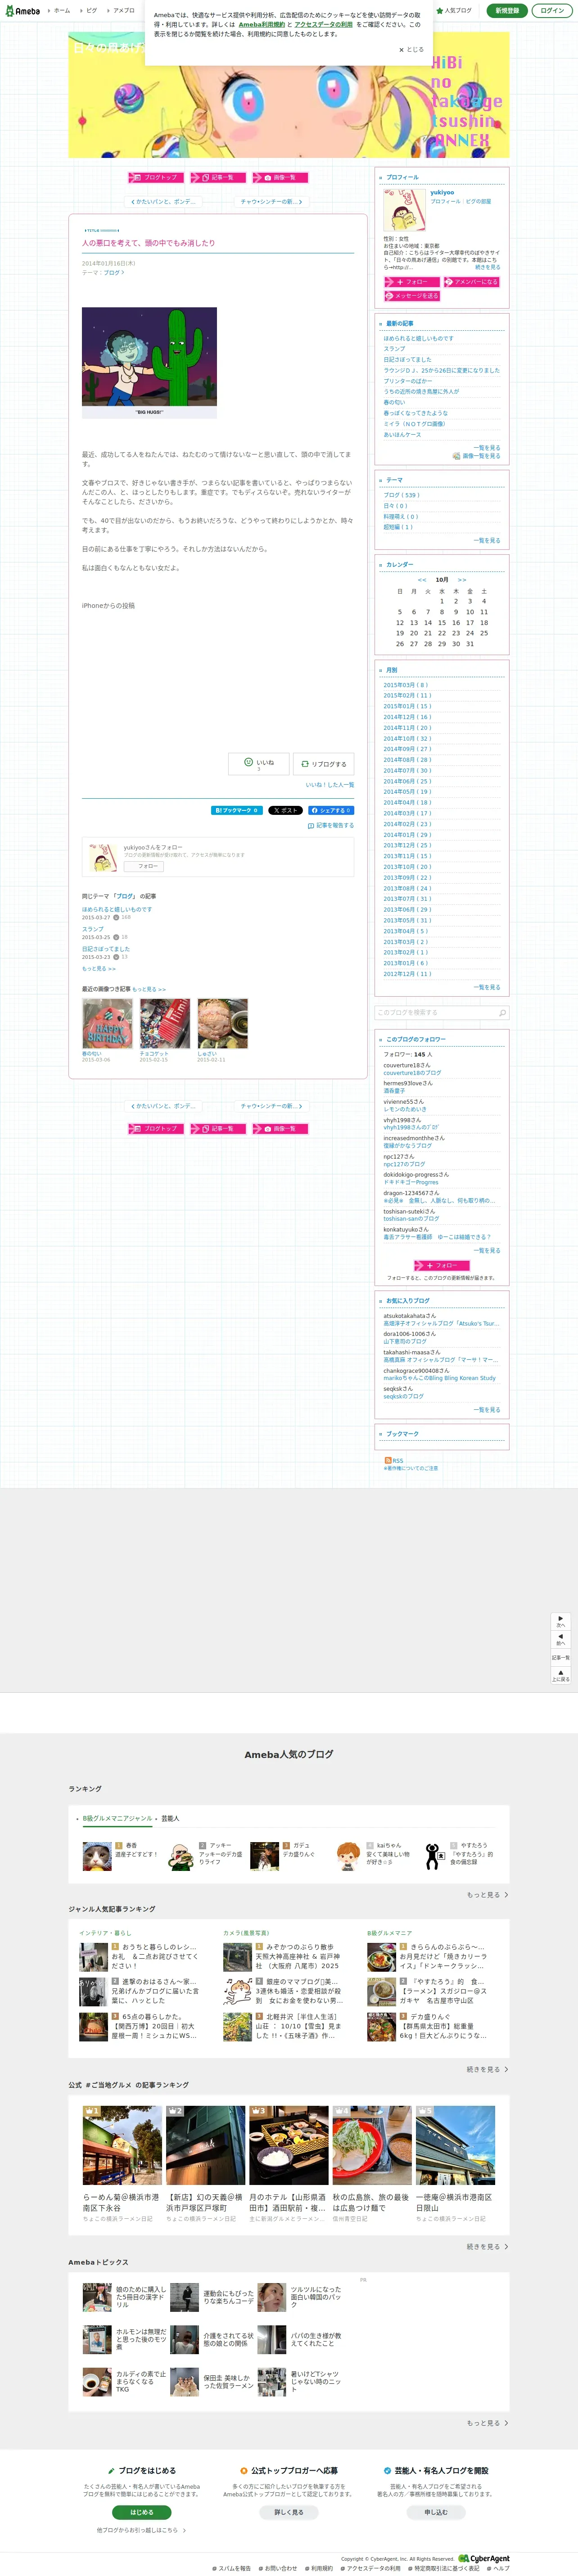Click the 次へ floating navigation arrow
The height and width of the screenshot is (2576, 578).
560,1621
